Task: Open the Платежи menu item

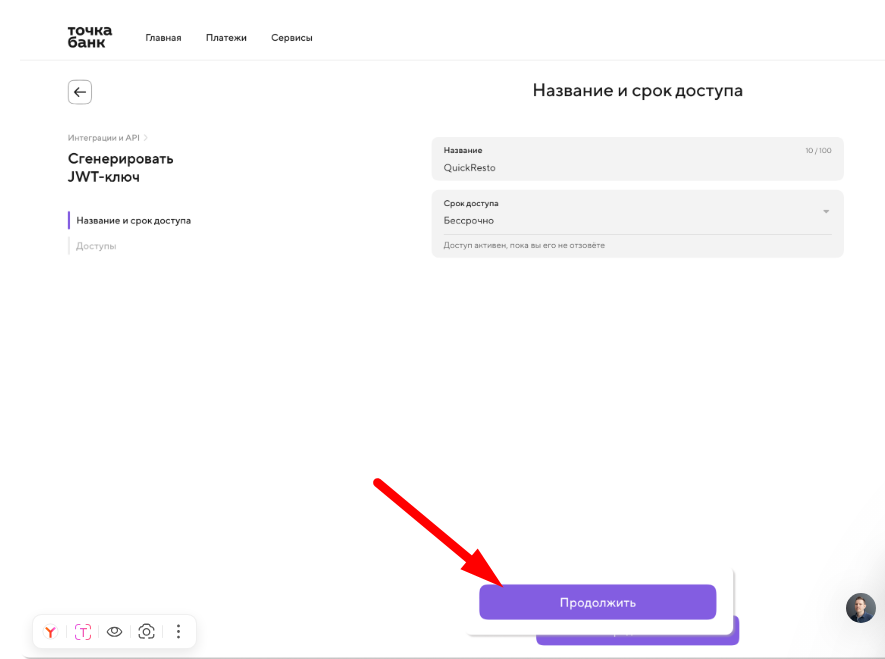Action: (x=226, y=38)
